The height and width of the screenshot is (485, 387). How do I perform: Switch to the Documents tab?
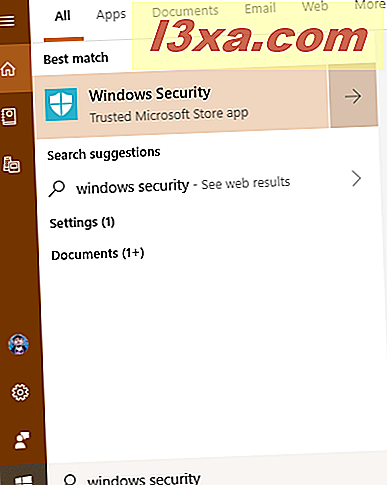185,11
